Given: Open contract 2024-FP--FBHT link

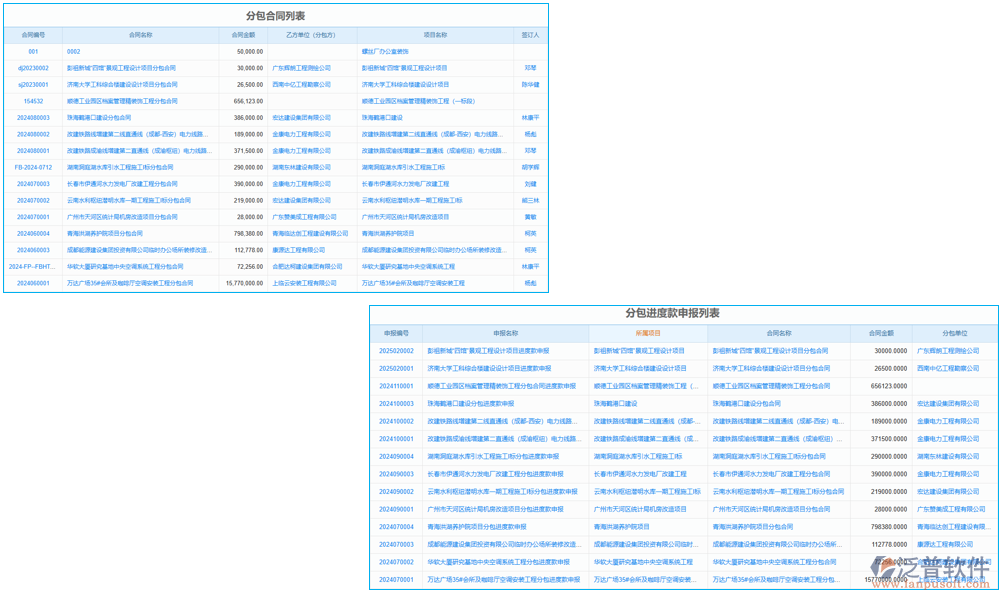Looking at the screenshot, I should (33, 267).
